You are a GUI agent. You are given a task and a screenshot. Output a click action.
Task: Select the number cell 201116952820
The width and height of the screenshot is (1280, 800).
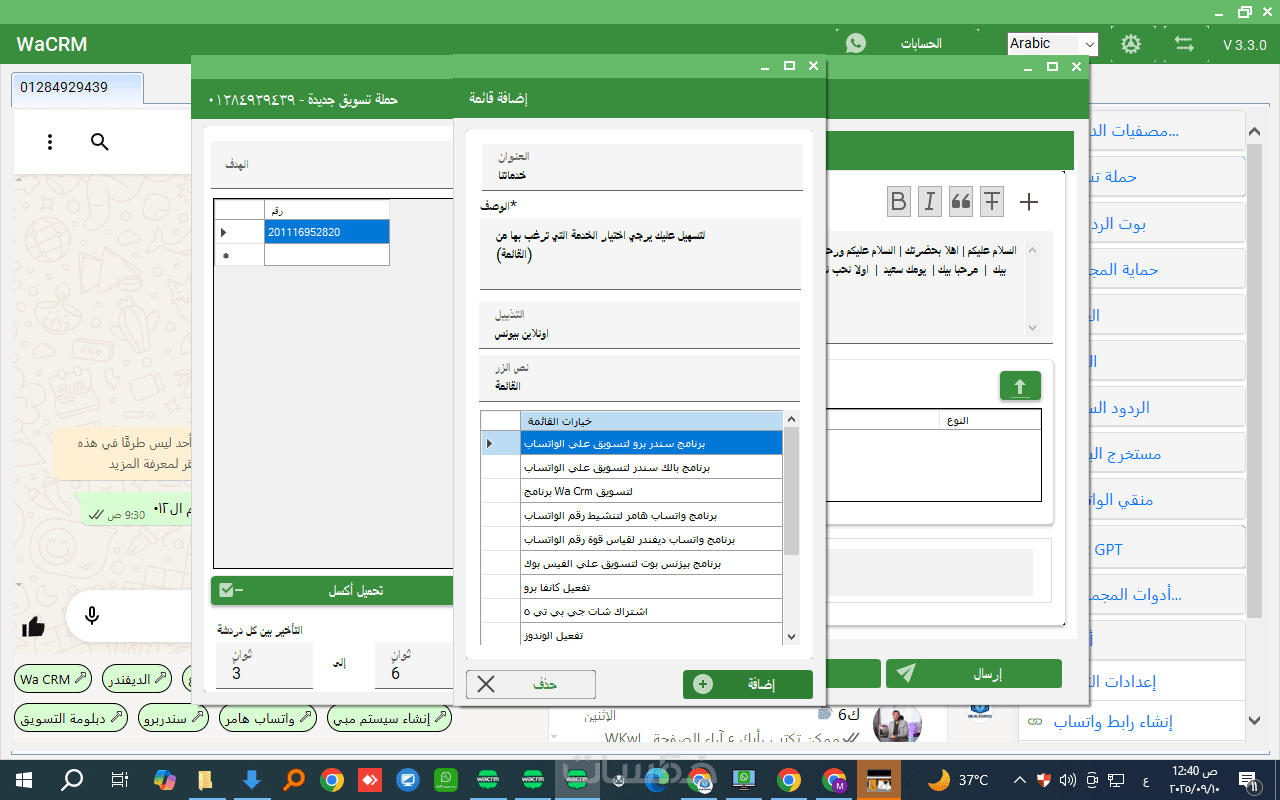click(x=327, y=232)
